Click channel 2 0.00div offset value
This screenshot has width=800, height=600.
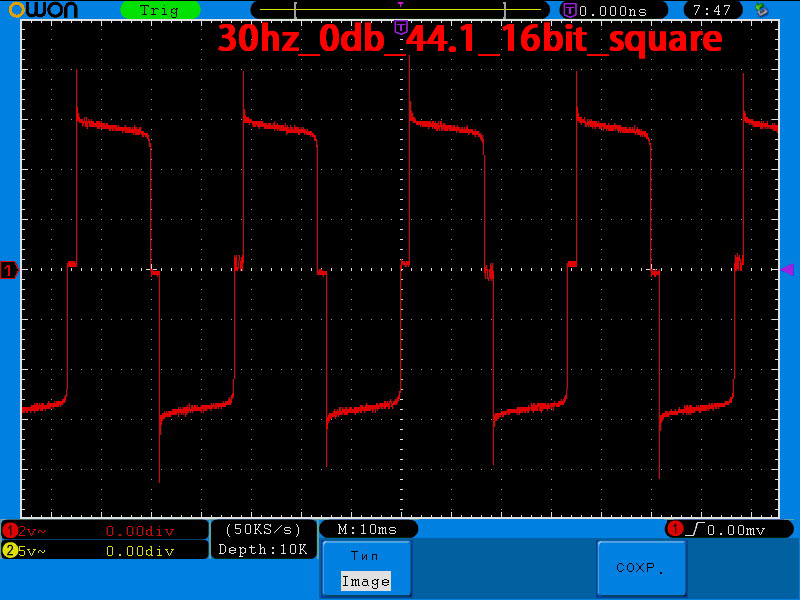pyautogui.click(x=140, y=551)
